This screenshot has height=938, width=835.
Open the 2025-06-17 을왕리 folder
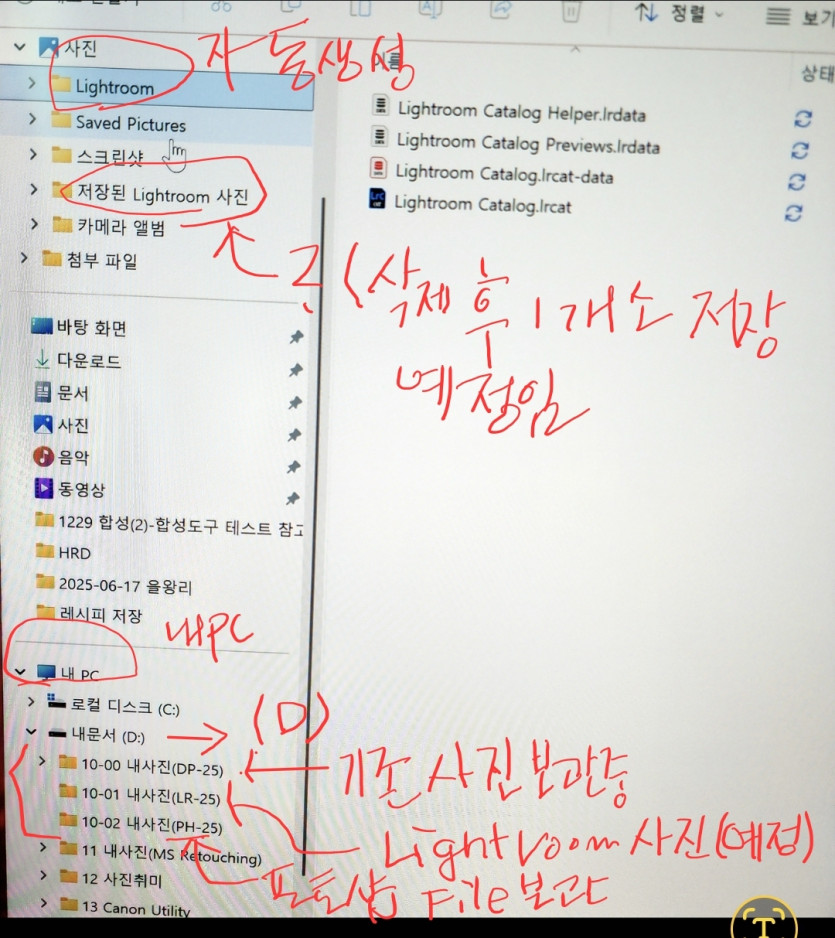pos(126,584)
